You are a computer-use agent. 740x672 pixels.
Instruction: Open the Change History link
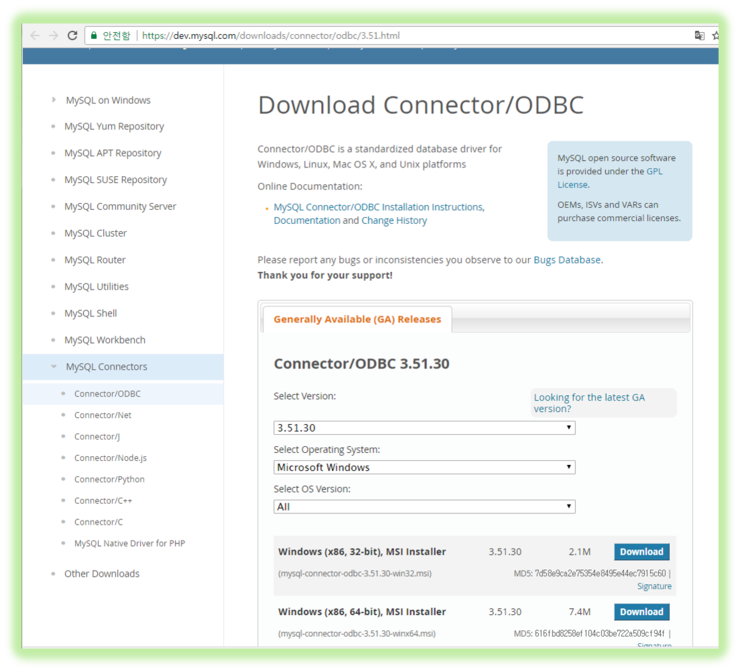click(394, 220)
